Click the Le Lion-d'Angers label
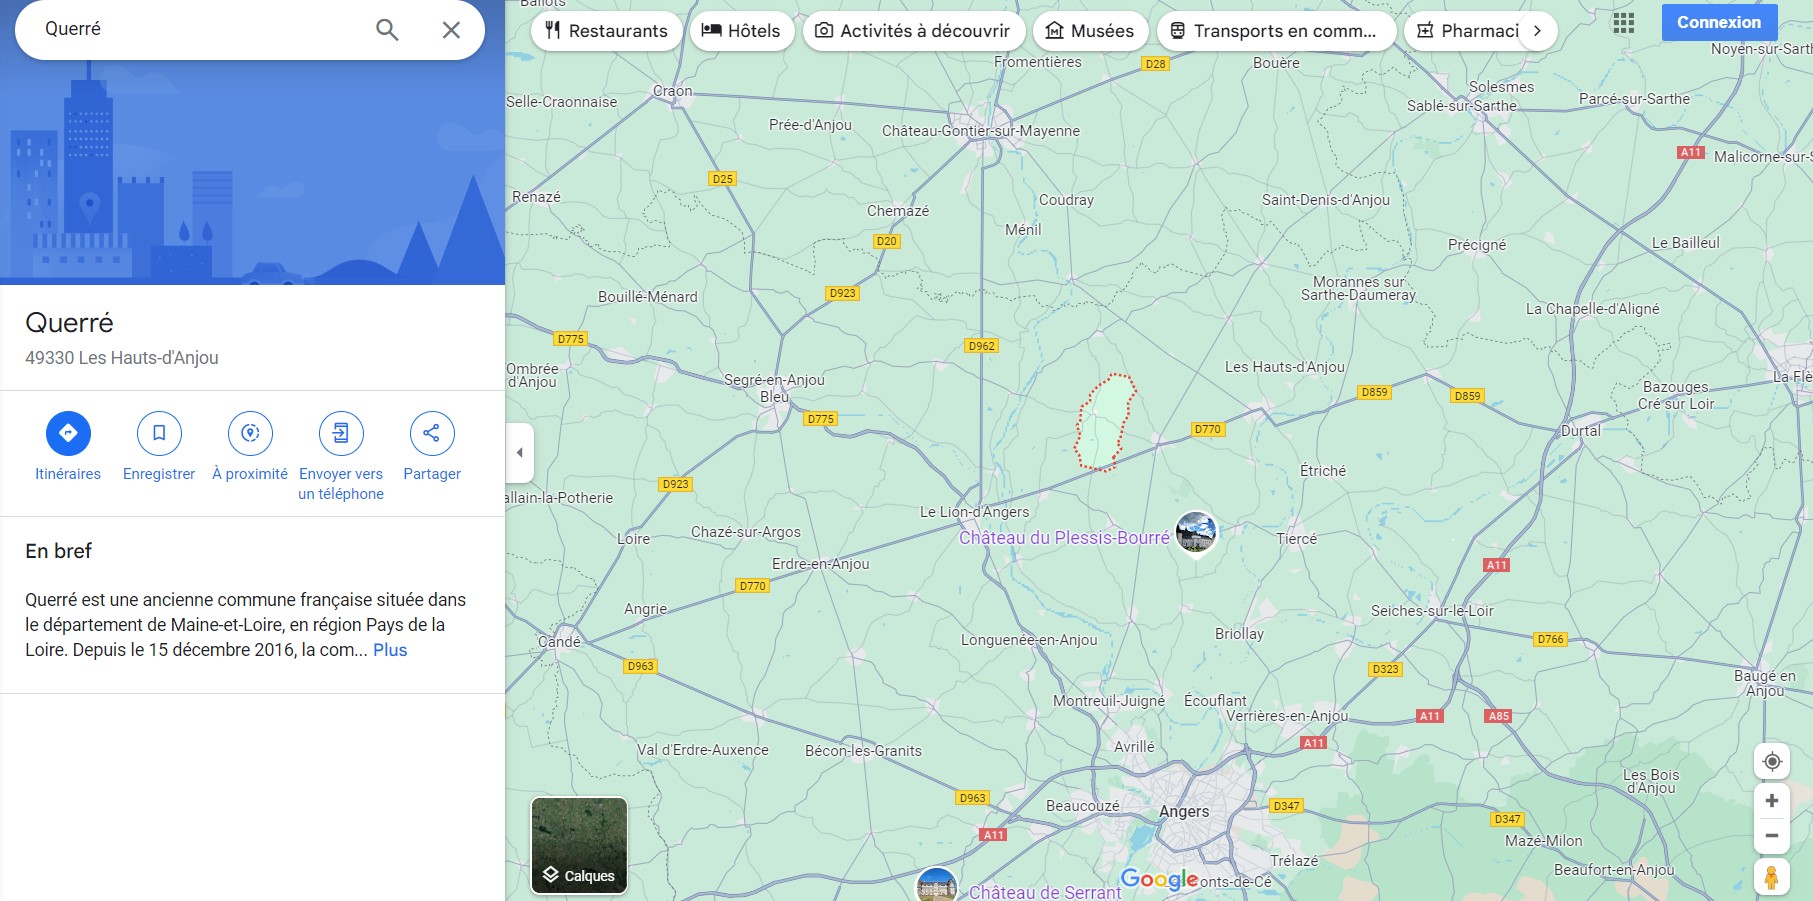Viewport: 1813px width, 901px height. 974,512
